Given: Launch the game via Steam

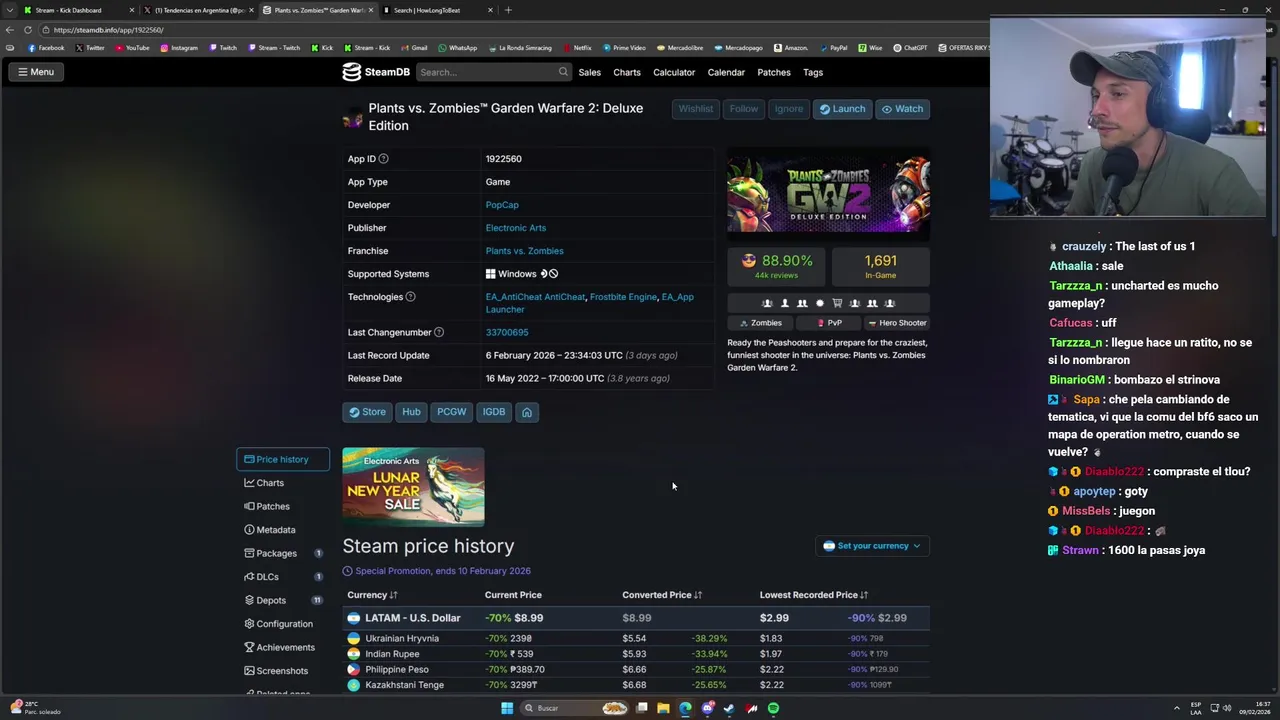Looking at the screenshot, I should (842, 109).
